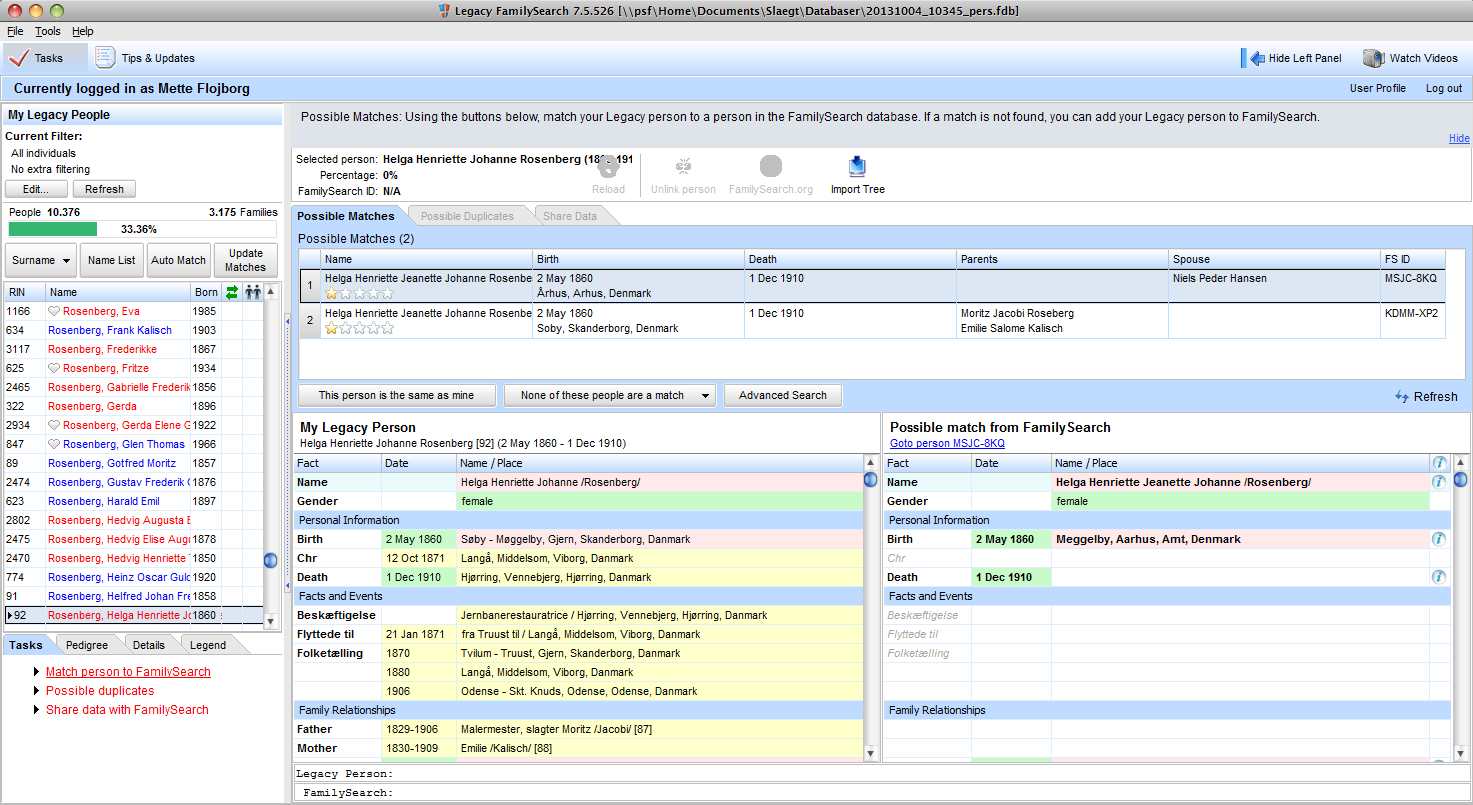
Task: Expand 'Possible duplicates' task arrow
Action: pyautogui.click(x=37, y=691)
